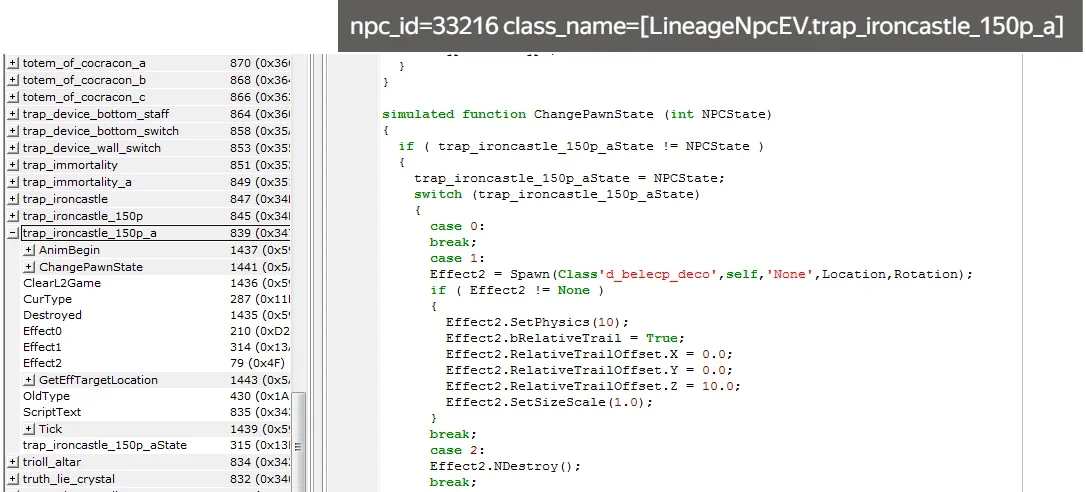Select the Effect2 property
The height and width of the screenshot is (492, 1086).
coord(43,363)
